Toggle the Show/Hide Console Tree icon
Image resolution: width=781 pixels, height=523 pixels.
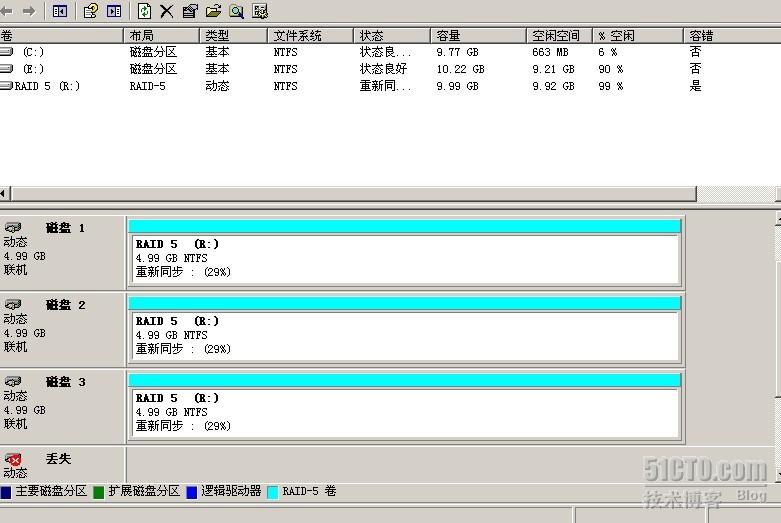pos(60,11)
